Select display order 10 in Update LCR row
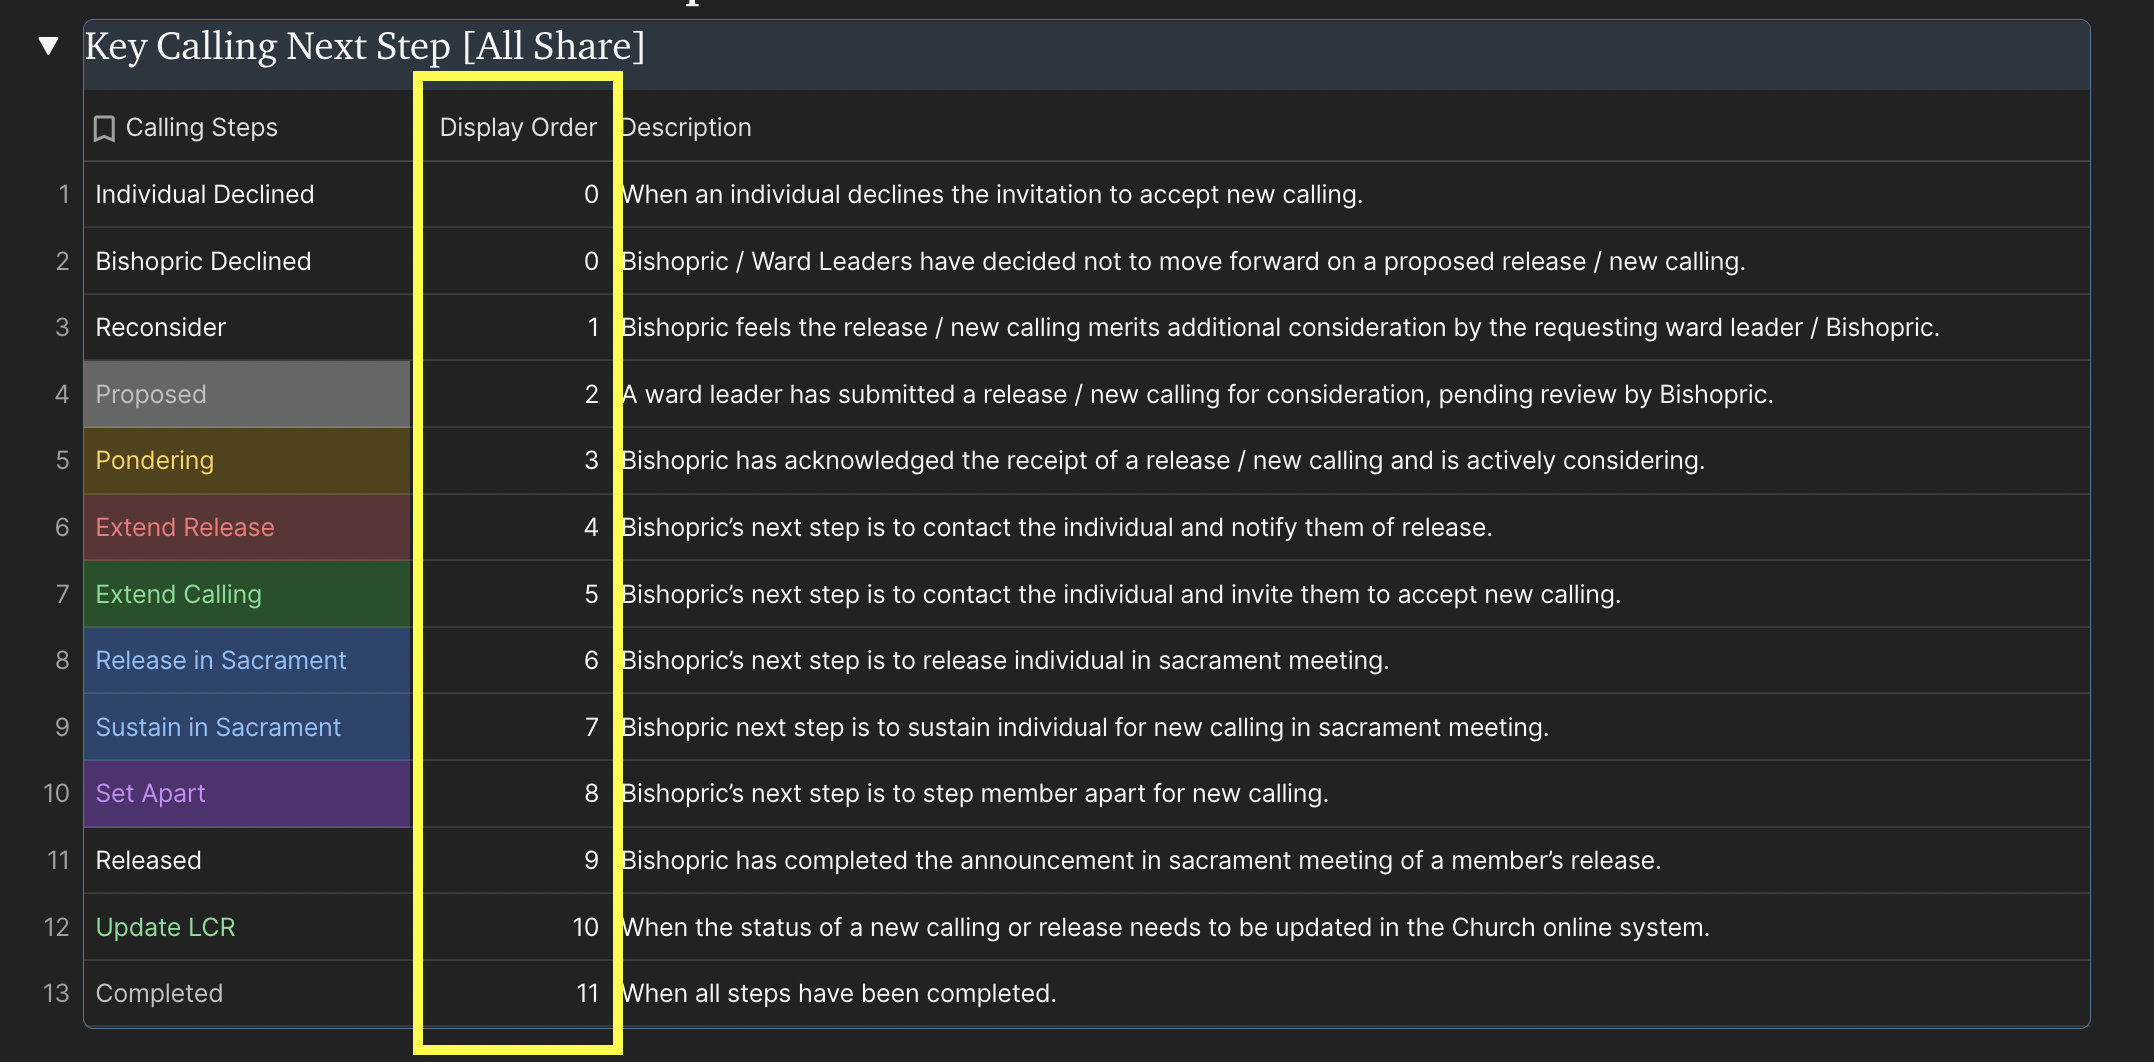This screenshot has width=2154, height=1062. 586,927
